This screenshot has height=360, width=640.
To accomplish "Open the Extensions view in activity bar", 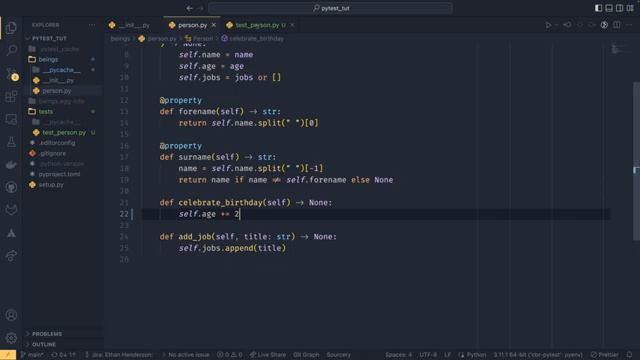I will (11, 97).
